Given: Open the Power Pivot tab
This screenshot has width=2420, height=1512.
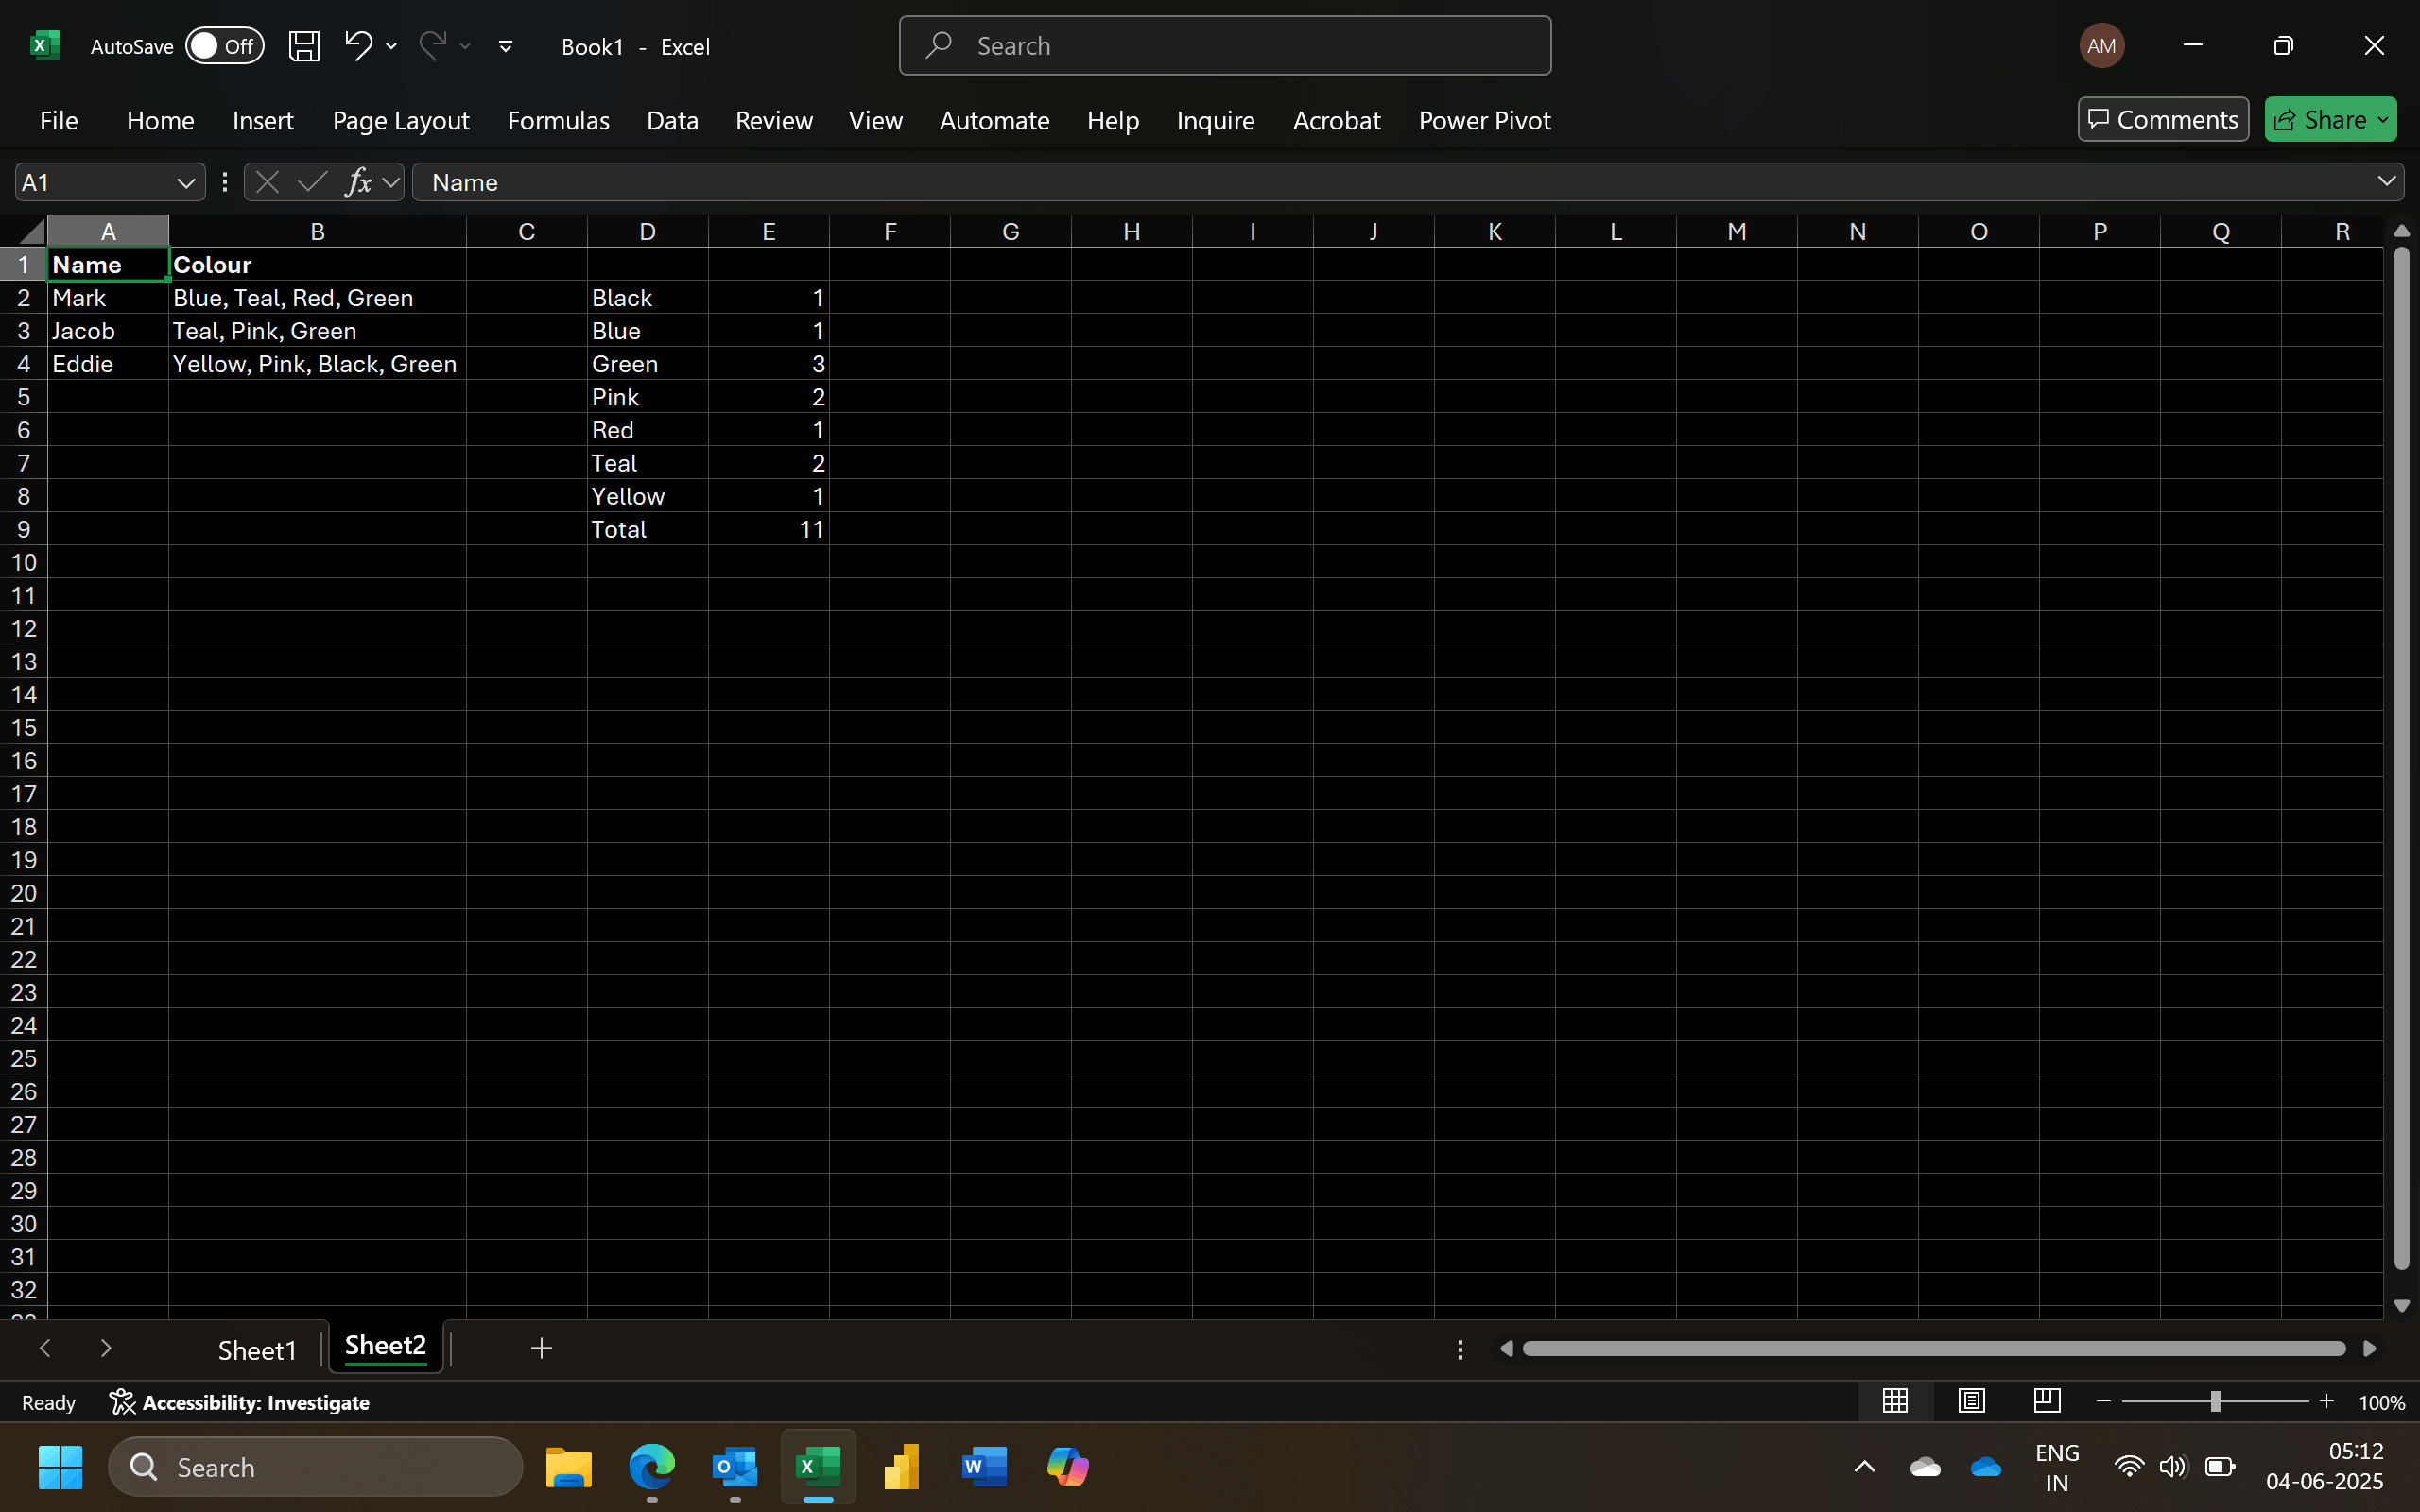Looking at the screenshot, I should (x=1484, y=120).
